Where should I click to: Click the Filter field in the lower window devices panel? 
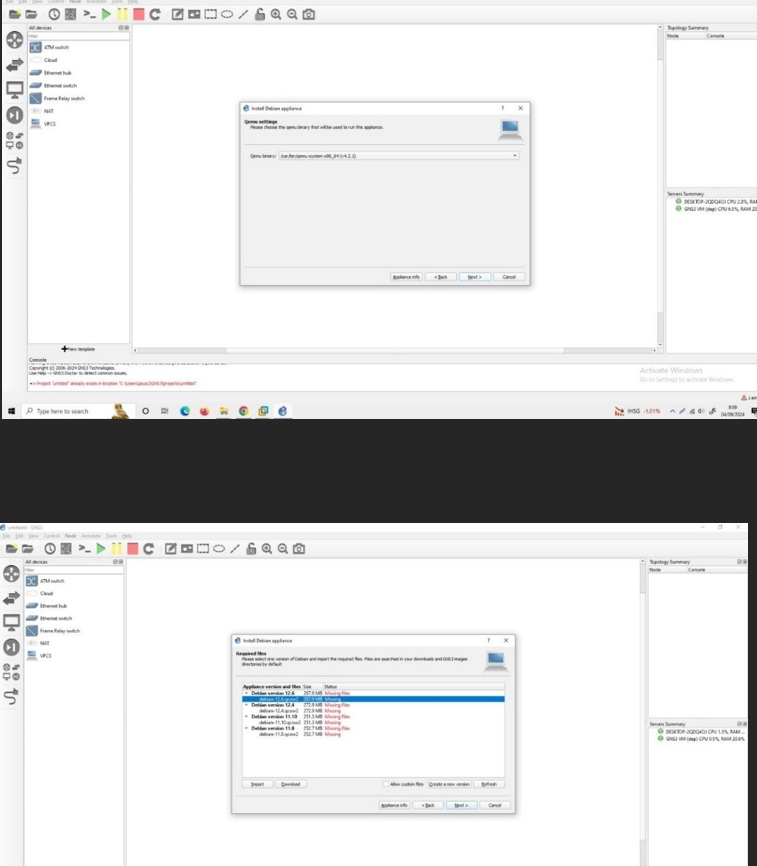(73, 569)
